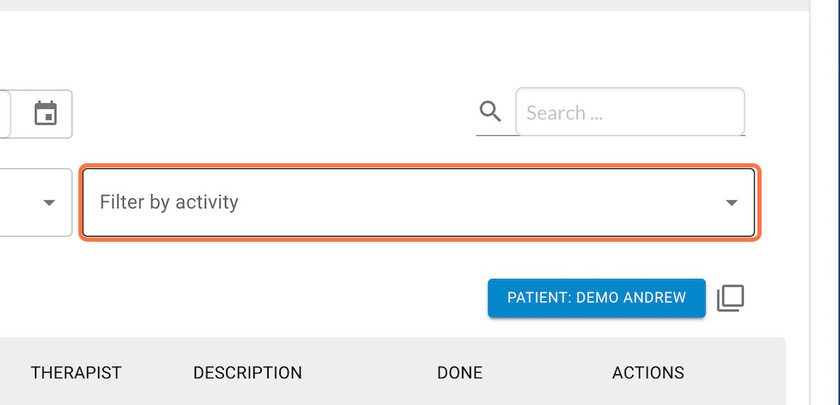840x405 pixels.
Task: Open the Filter by activity dropdown
Action: pyautogui.click(x=419, y=202)
